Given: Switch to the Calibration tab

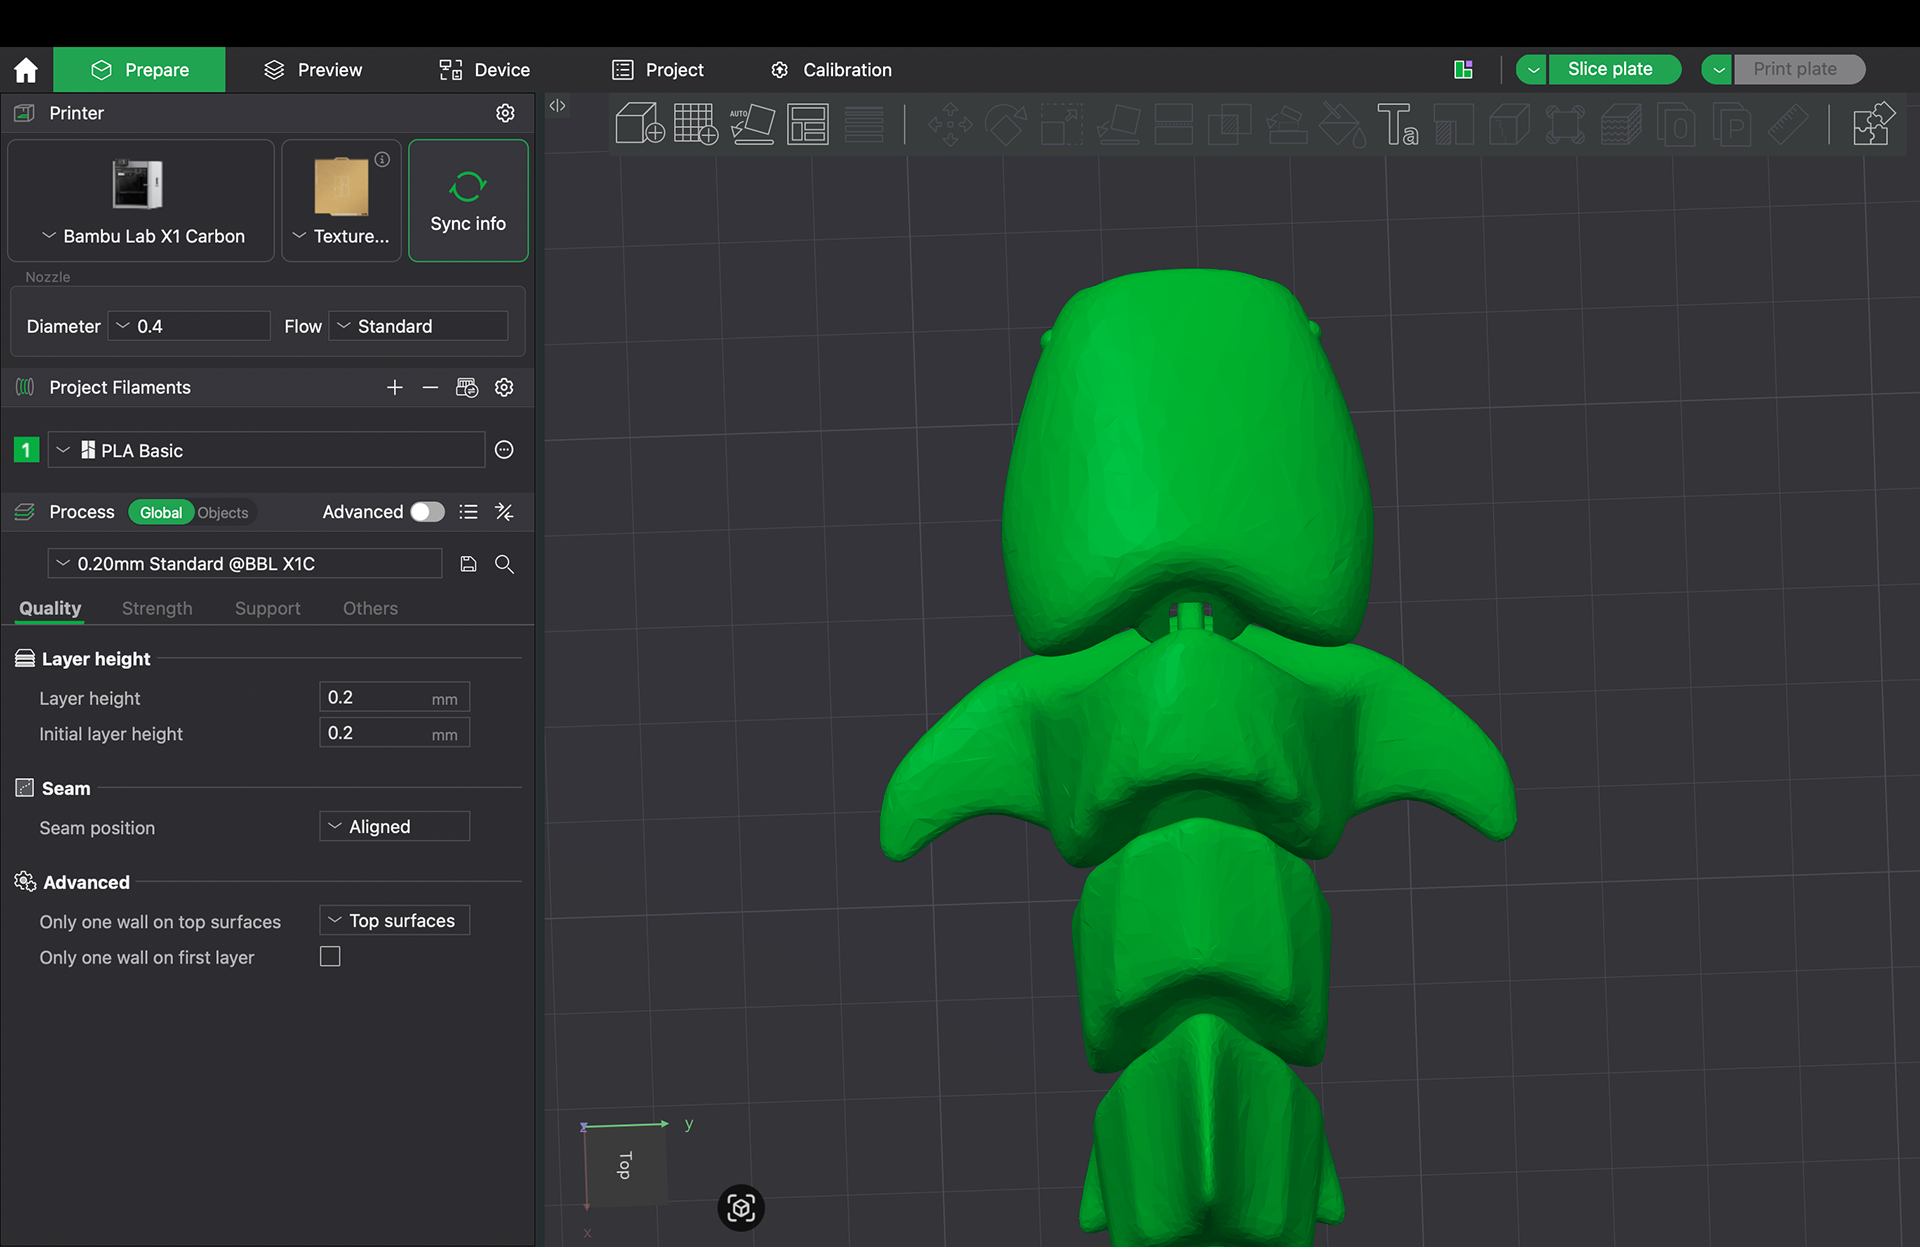Looking at the screenshot, I should (x=831, y=70).
